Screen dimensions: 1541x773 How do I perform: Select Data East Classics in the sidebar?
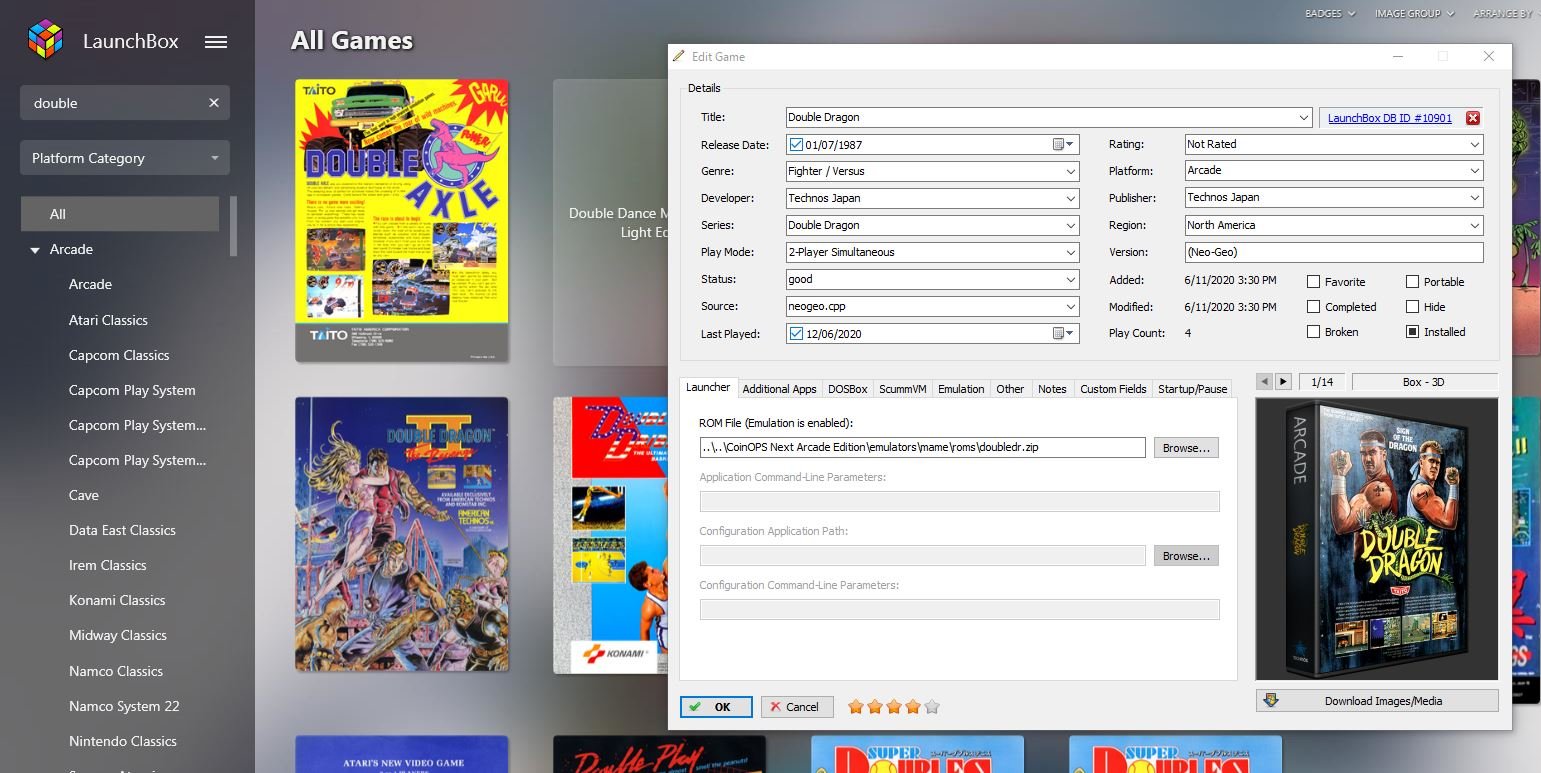point(122,530)
